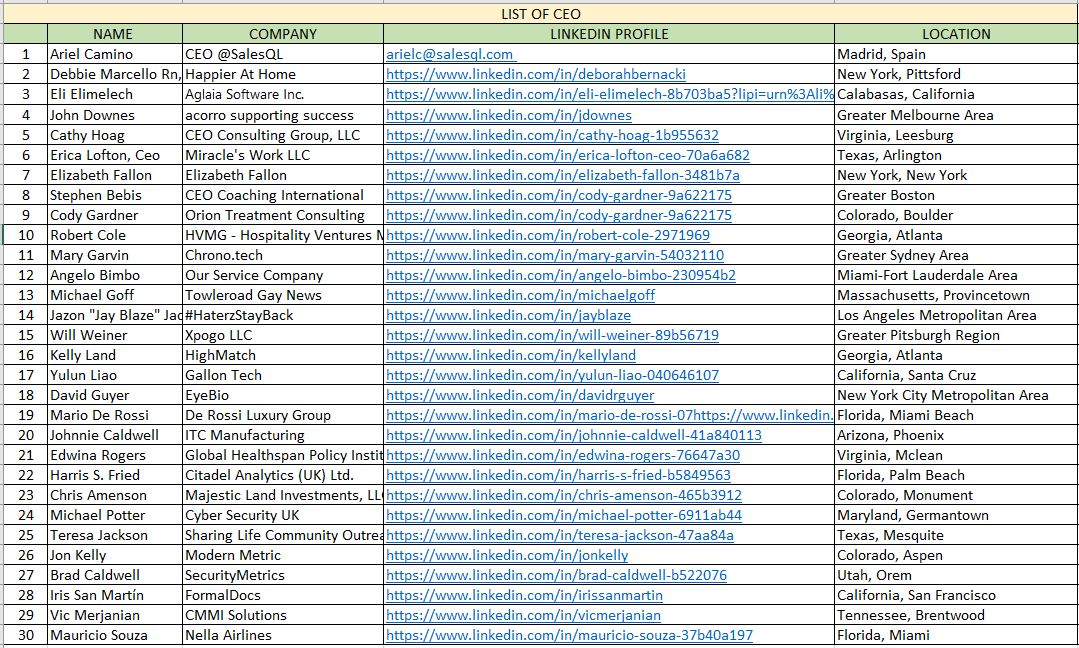
Task: Open the mary-garvin-54032110 LinkedIn link
Action: (555, 255)
